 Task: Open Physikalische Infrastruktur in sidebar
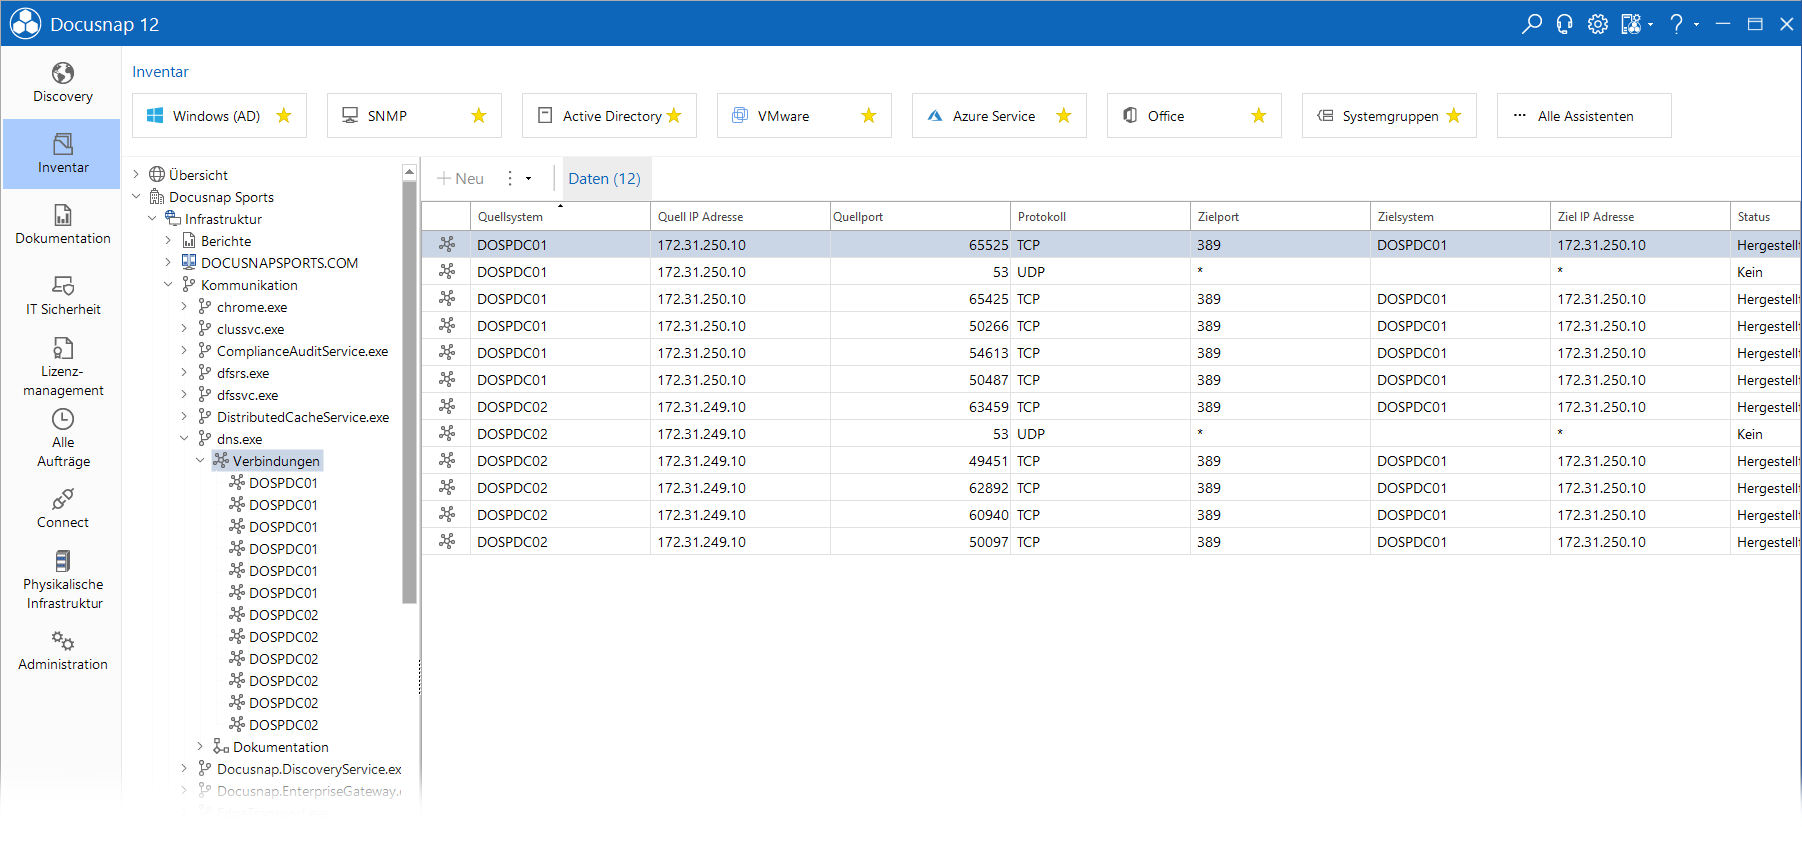[x=62, y=580]
